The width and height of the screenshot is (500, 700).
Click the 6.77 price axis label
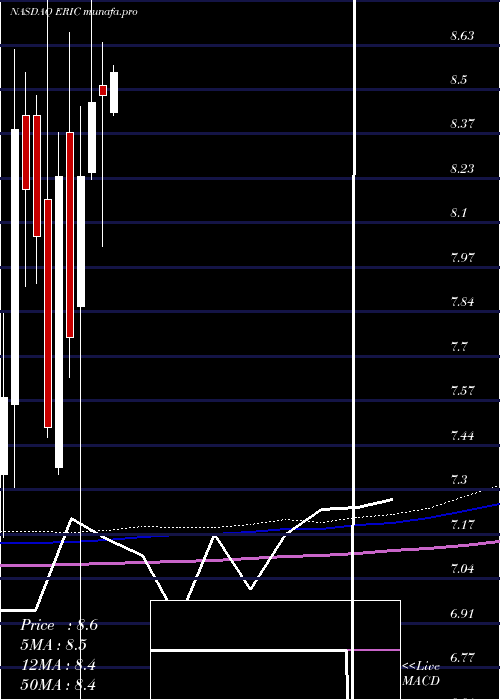coord(462,657)
